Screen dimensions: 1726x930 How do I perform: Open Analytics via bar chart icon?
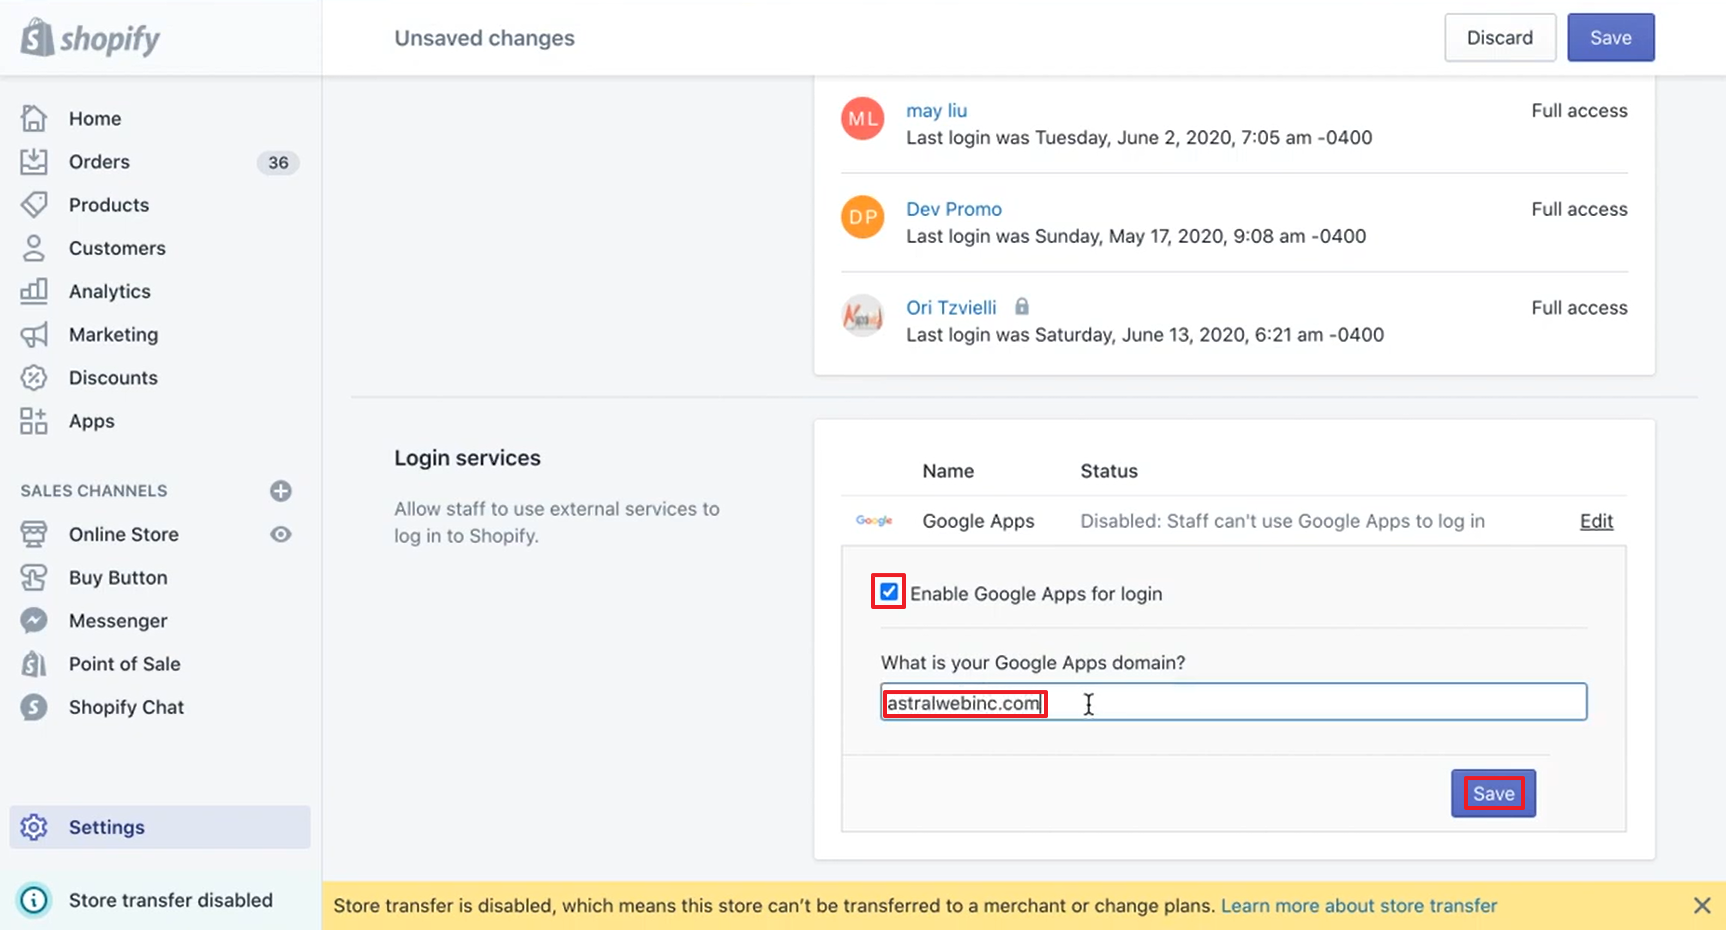(34, 291)
